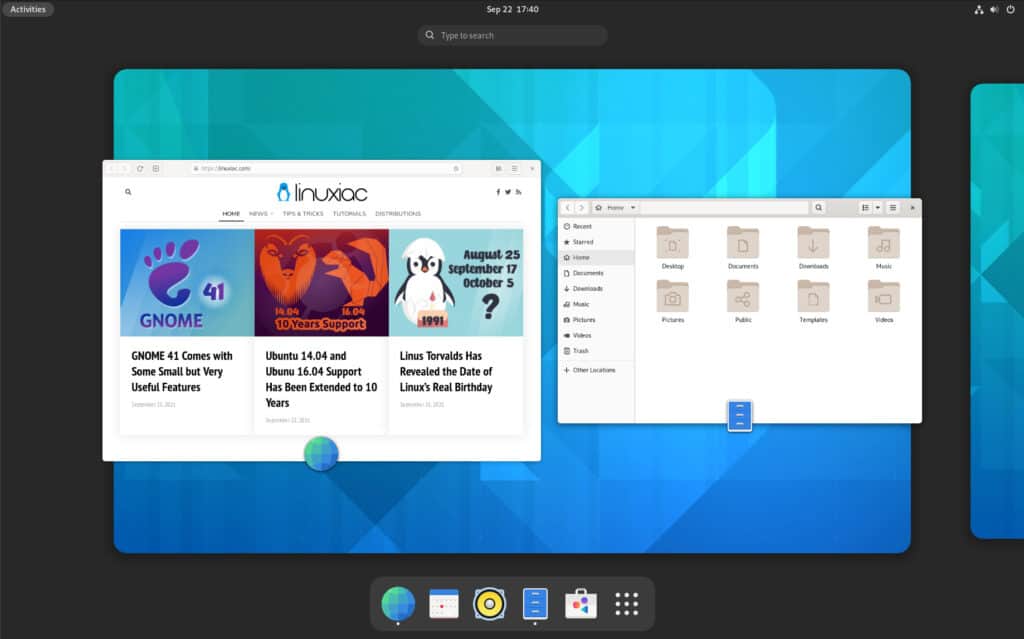Open the penguin birthday article thumbnail
The width and height of the screenshot is (1024, 639).
click(x=456, y=282)
